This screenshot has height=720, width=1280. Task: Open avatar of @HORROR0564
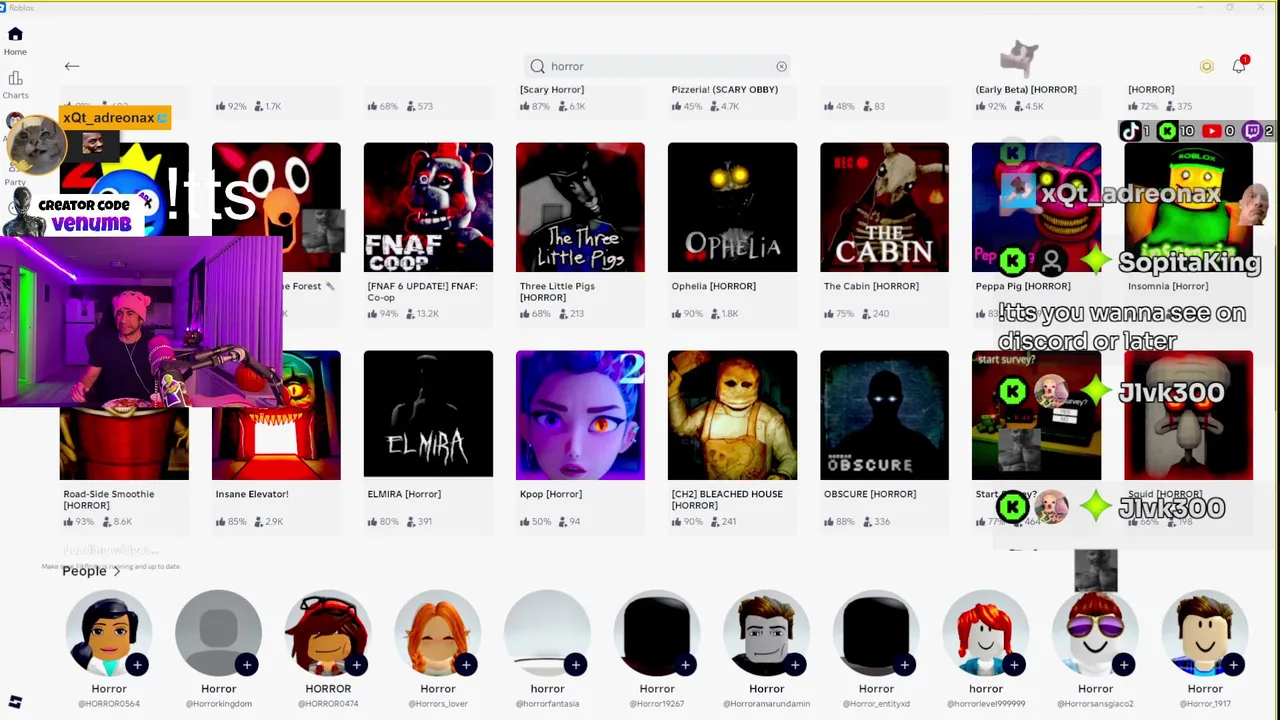click(x=109, y=634)
